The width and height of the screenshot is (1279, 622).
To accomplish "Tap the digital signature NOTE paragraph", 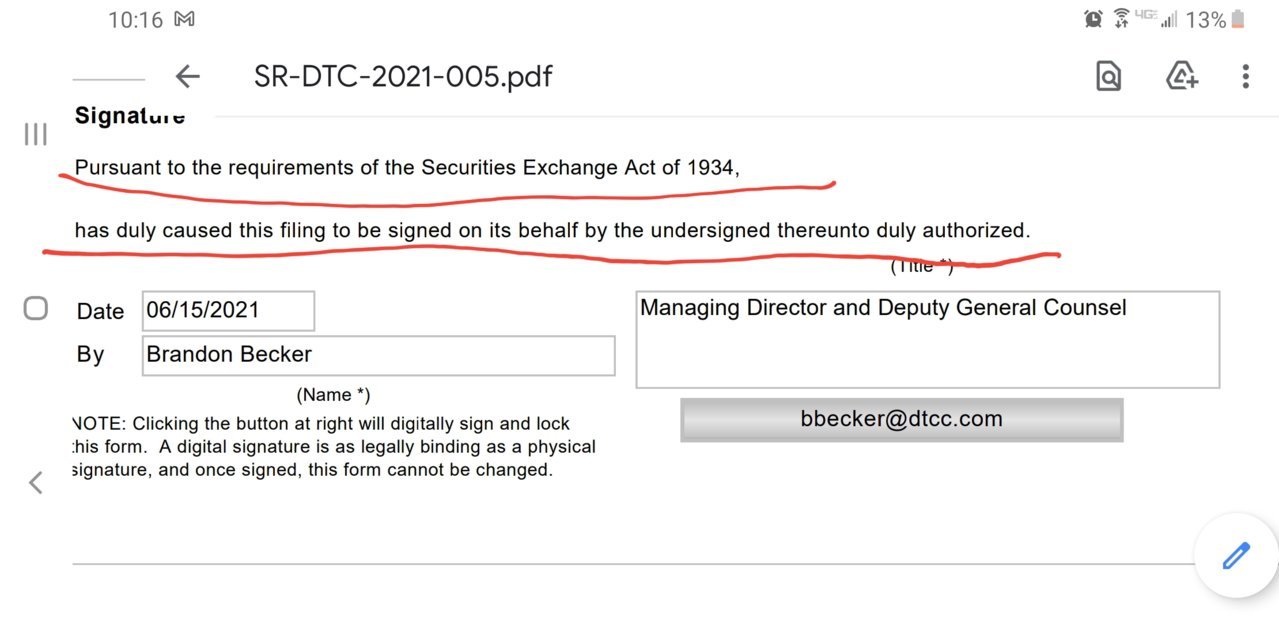I will (x=334, y=447).
